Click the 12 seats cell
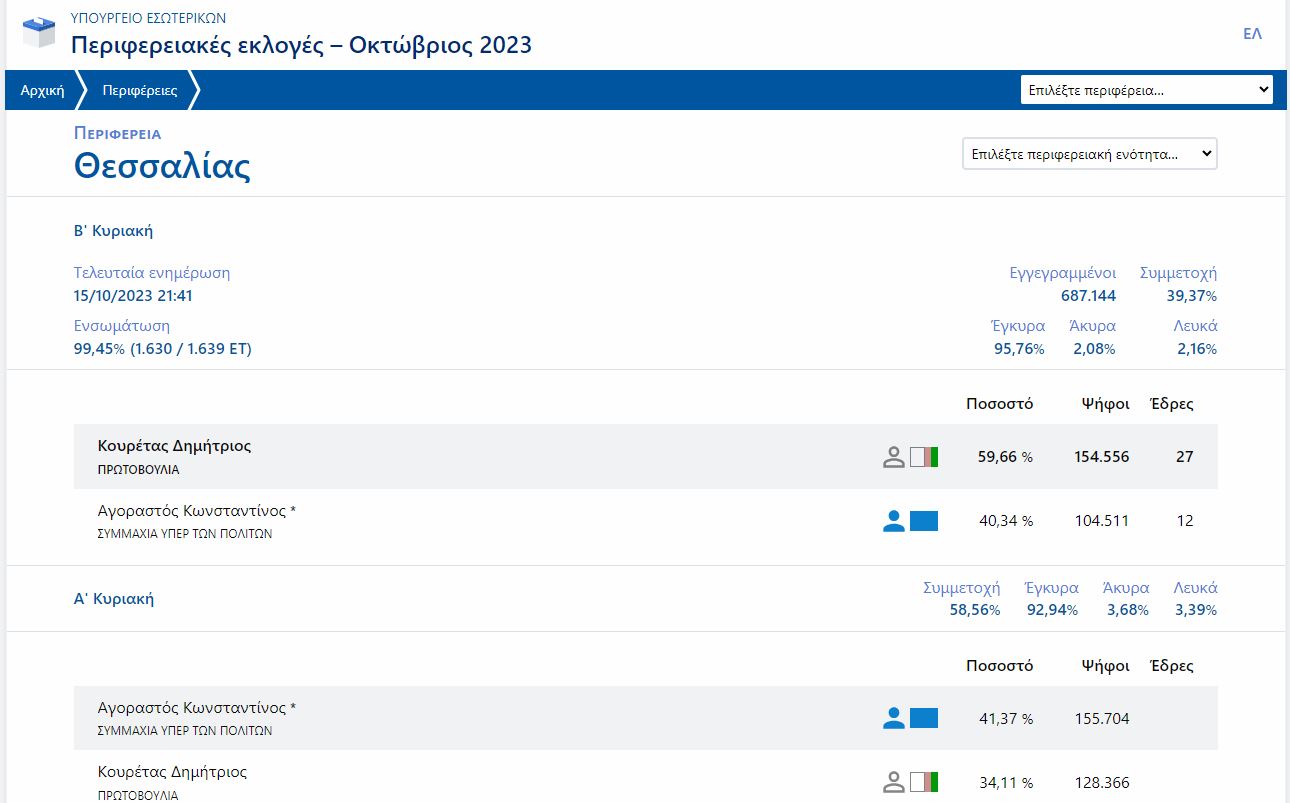The height and width of the screenshot is (803, 1290). [1185, 521]
